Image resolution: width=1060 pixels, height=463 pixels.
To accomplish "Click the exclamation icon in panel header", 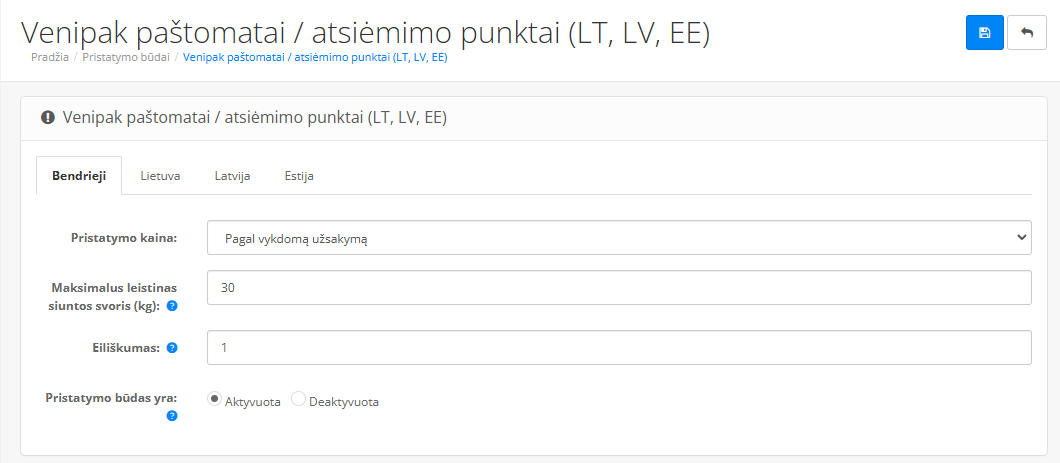I will pyautogui.click(x=47, y=118).
